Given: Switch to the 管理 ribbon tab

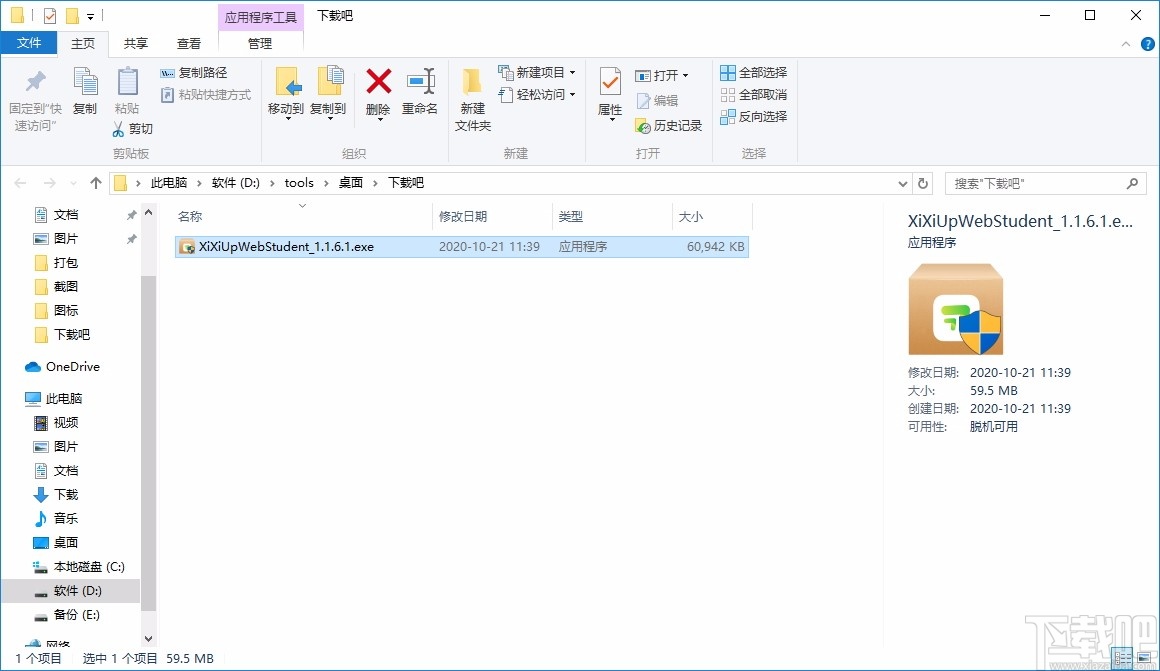Looking at the screenshot, I should click(260, 44).
